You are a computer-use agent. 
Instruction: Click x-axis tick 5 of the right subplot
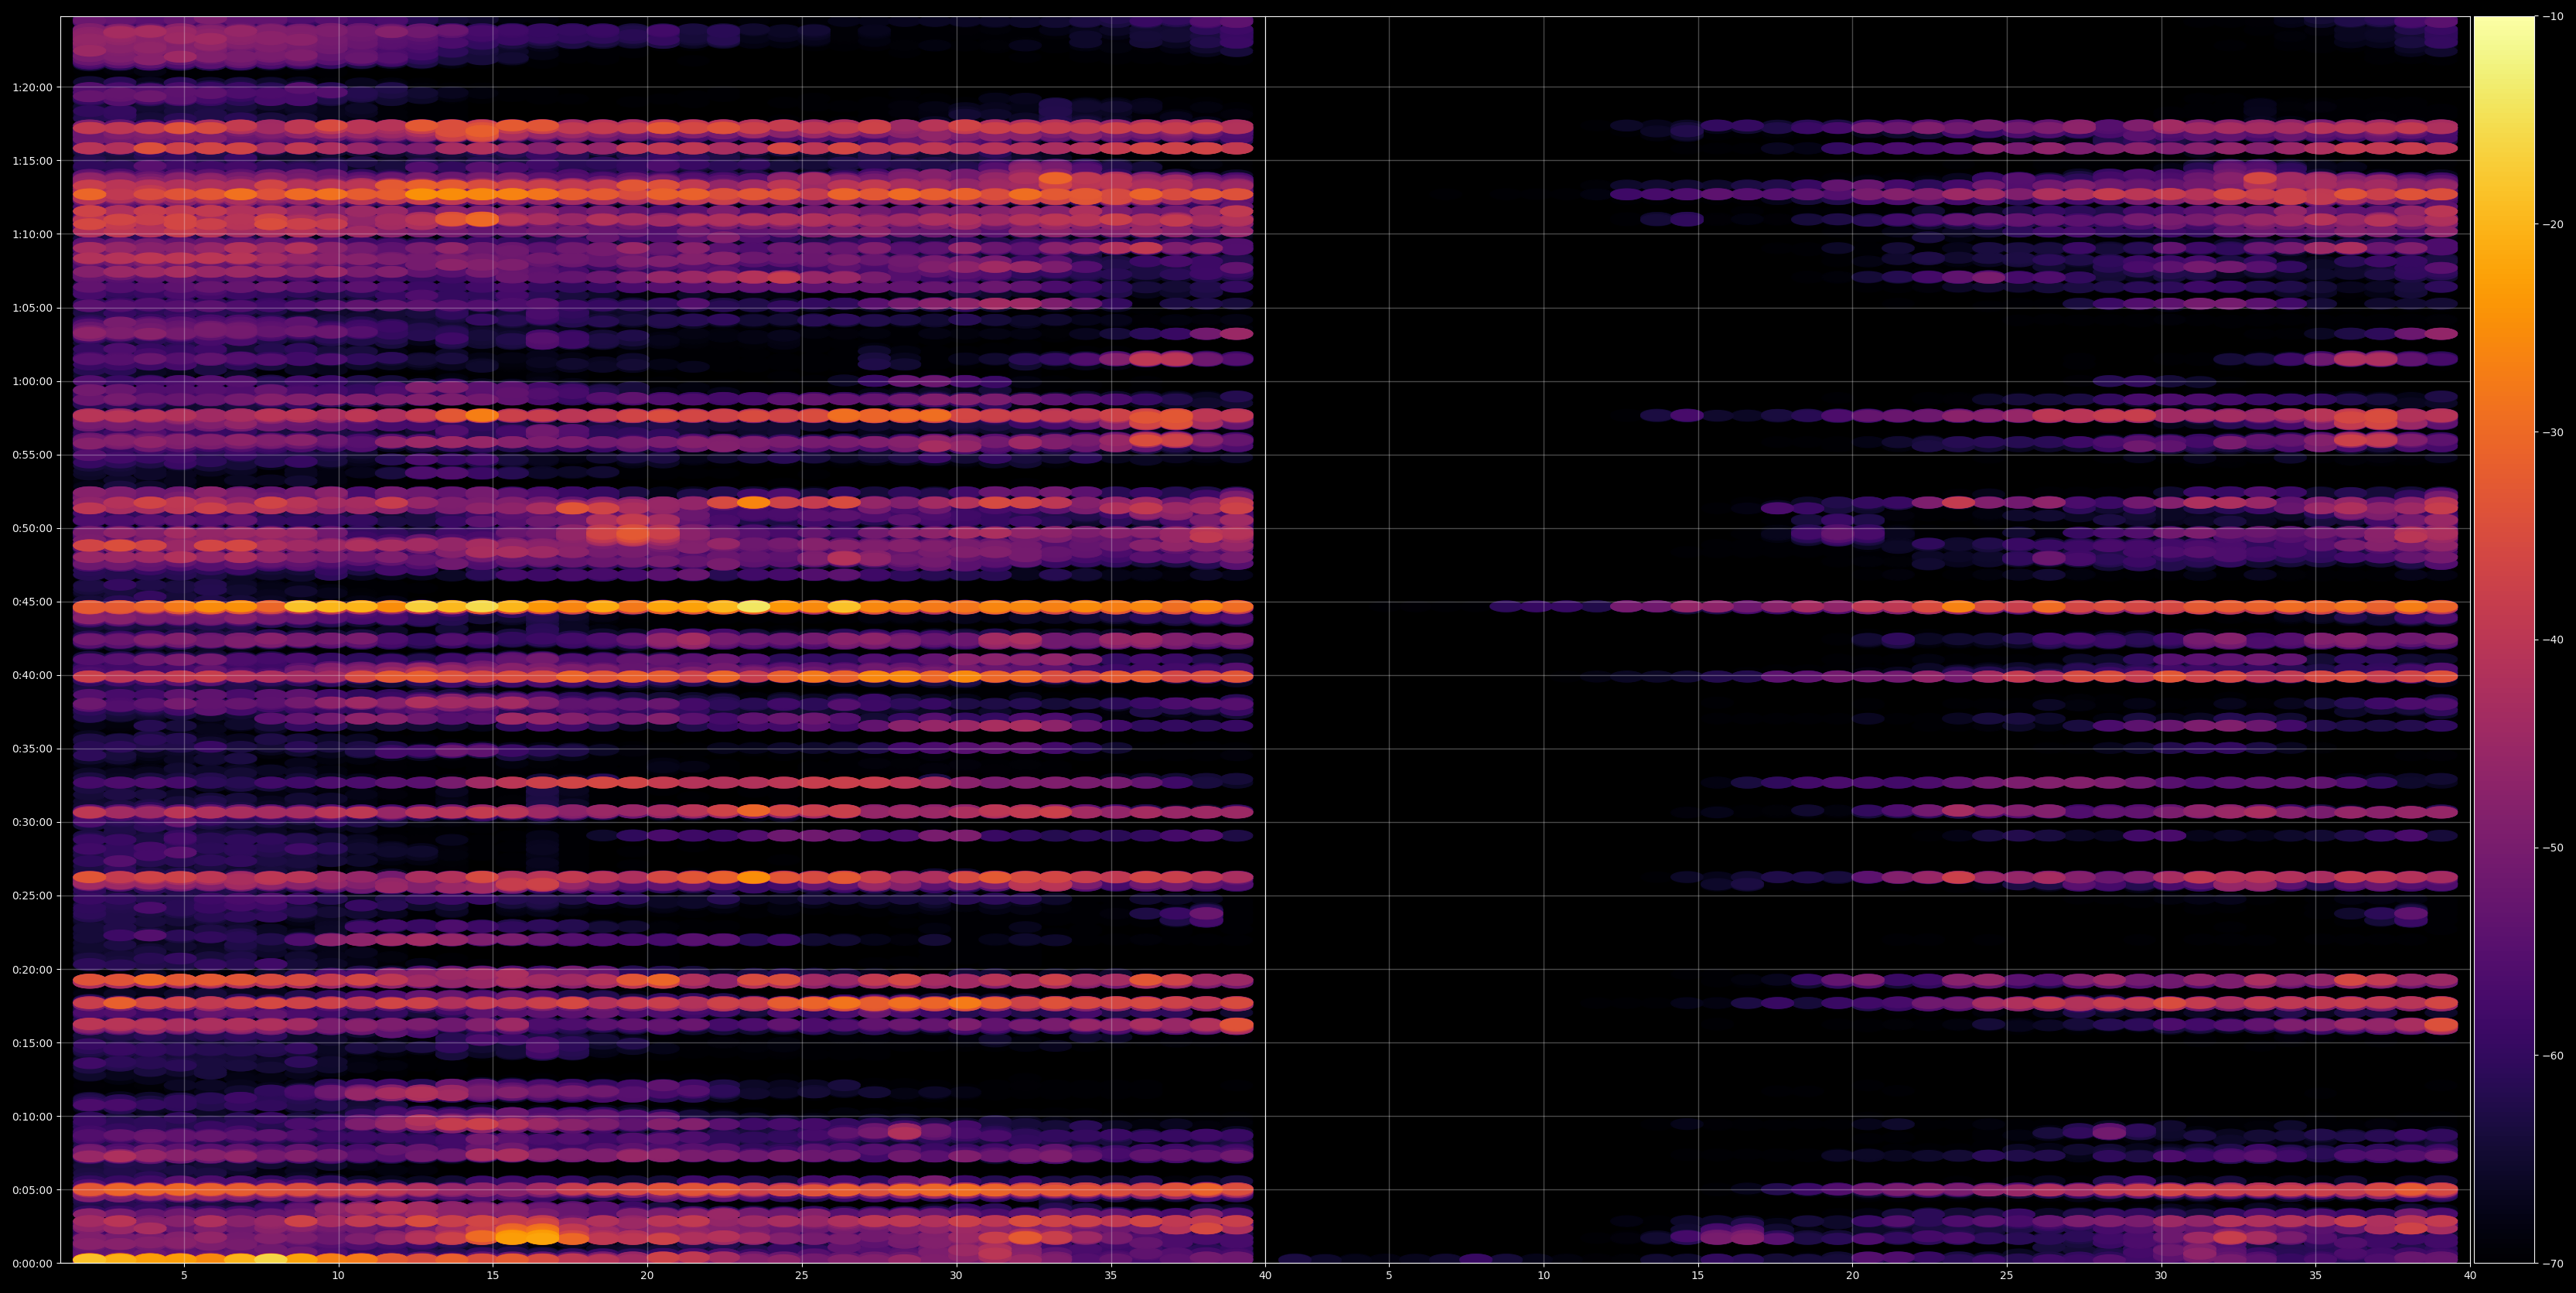(x=1389, y=1276)
